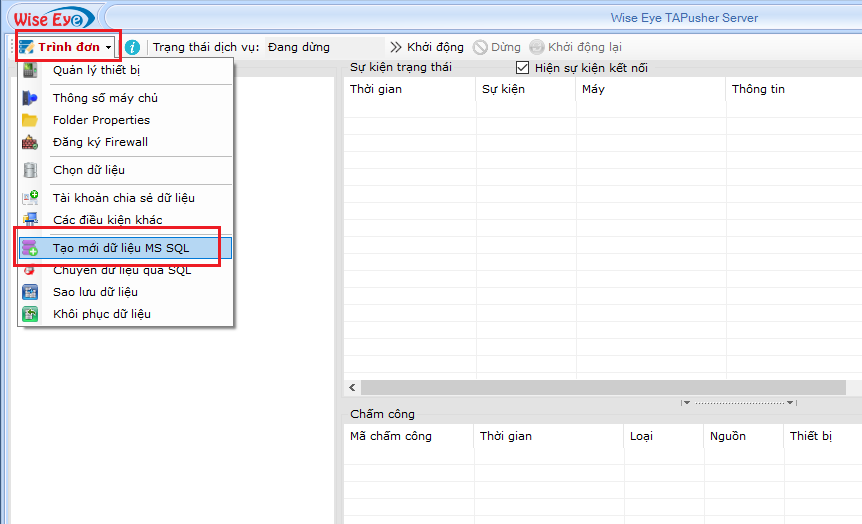Click the Khôi phục dữ liệu restore icon
This screenshot has height=524, width=862.
pyautogui.click(x=30, y=314)
